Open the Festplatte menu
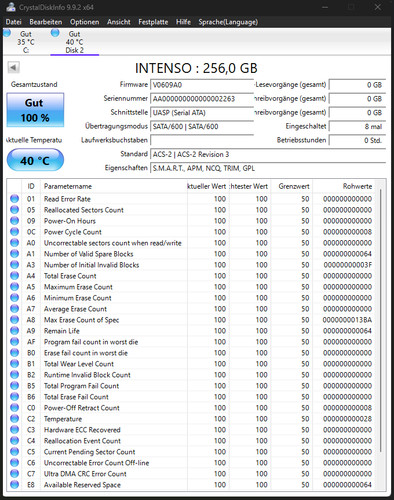The image size is (394, 500). [153, 22]
